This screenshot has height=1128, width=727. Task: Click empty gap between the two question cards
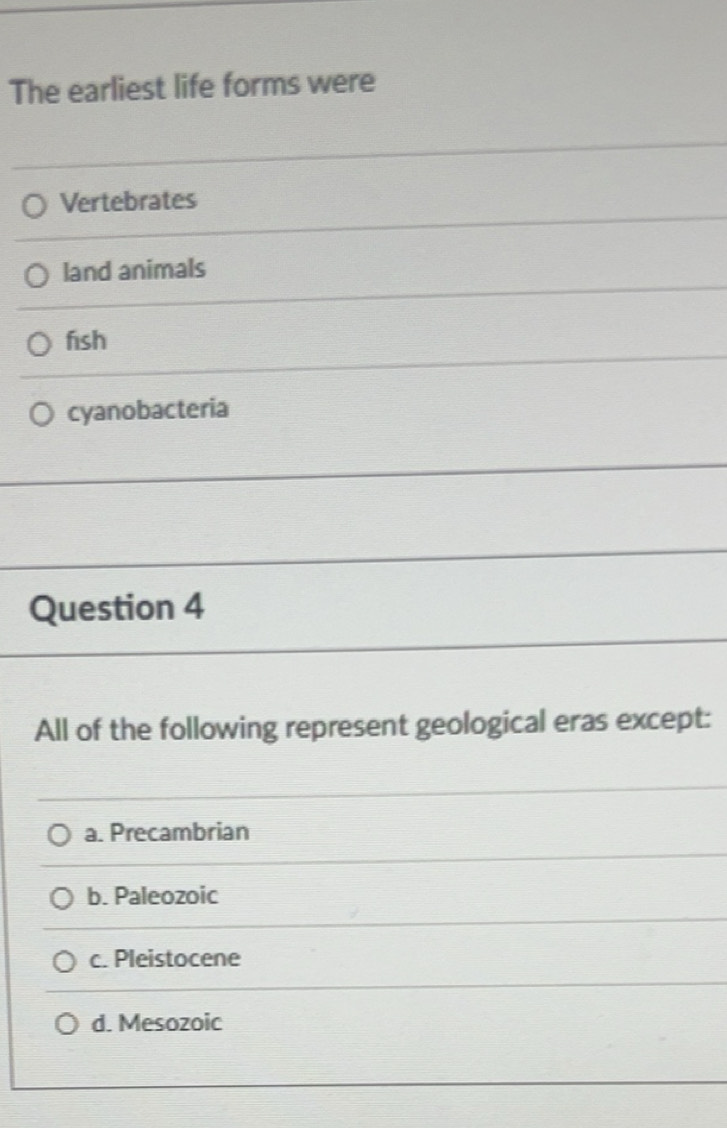pos(360,510)
